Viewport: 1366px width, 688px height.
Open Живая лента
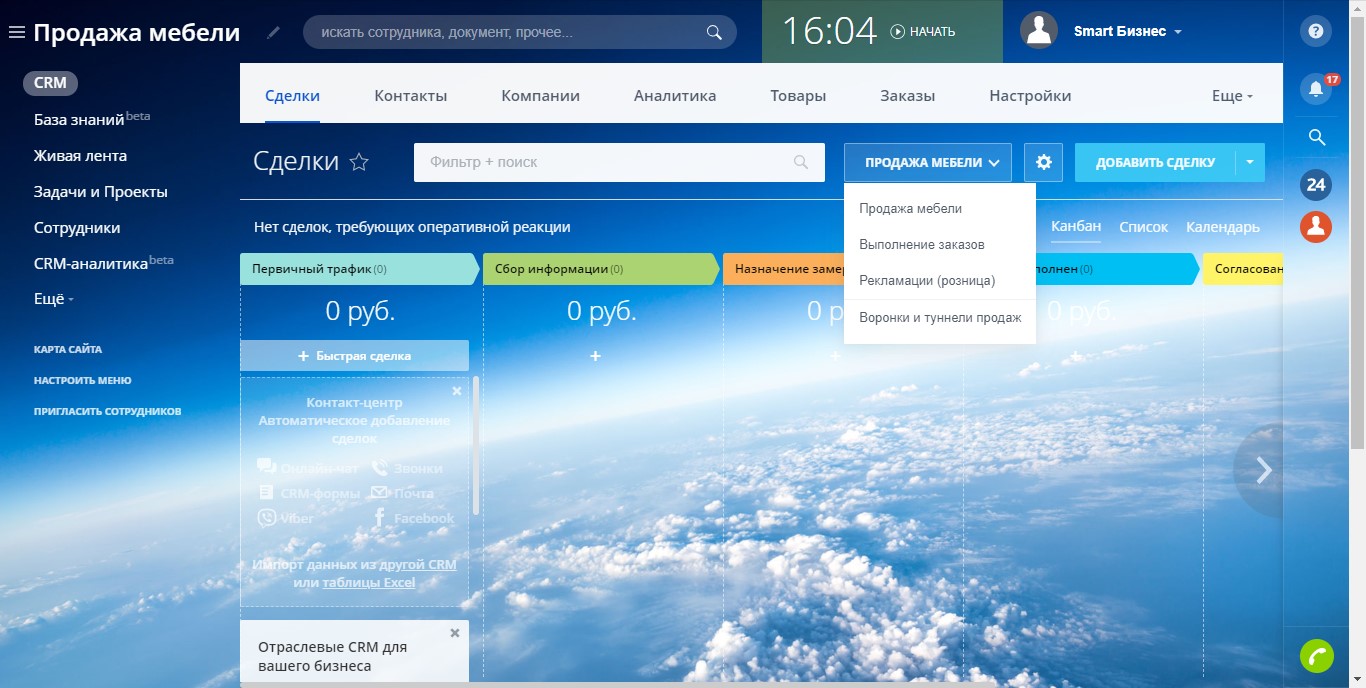(80, 156)
